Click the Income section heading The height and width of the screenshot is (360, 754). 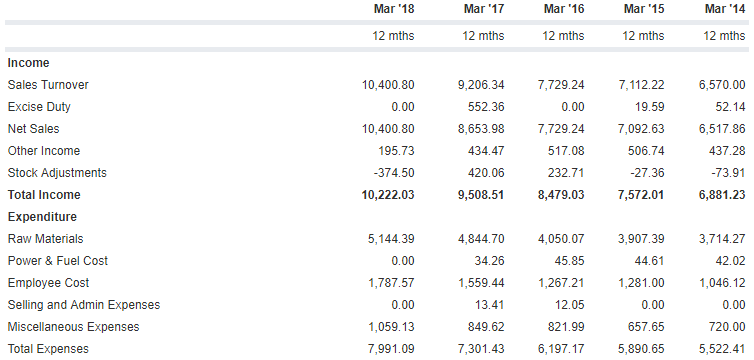28,63
